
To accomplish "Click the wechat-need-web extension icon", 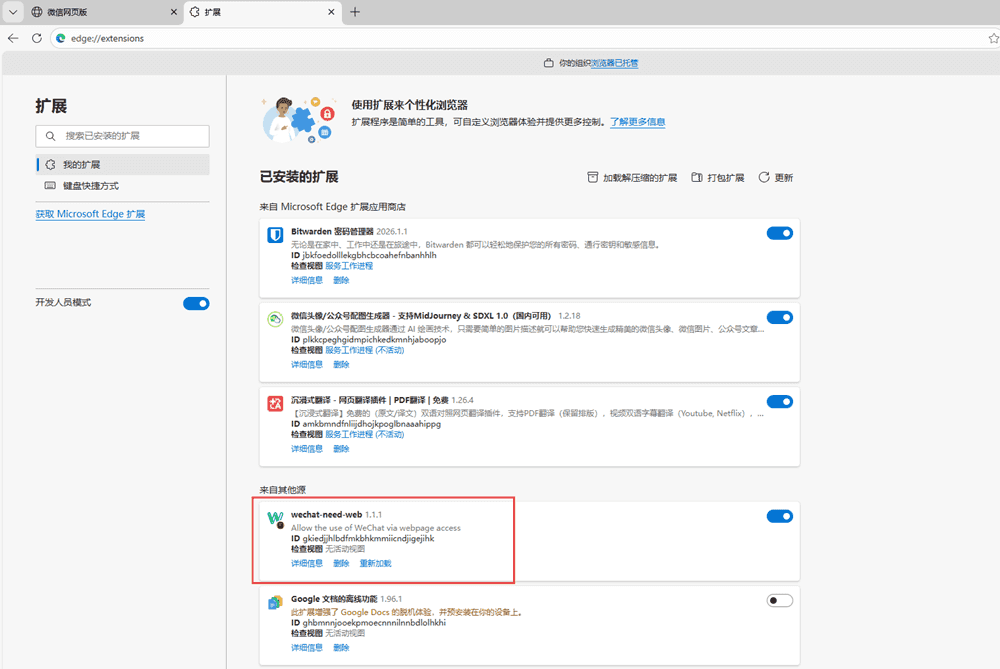I will (x=275, y=519).
